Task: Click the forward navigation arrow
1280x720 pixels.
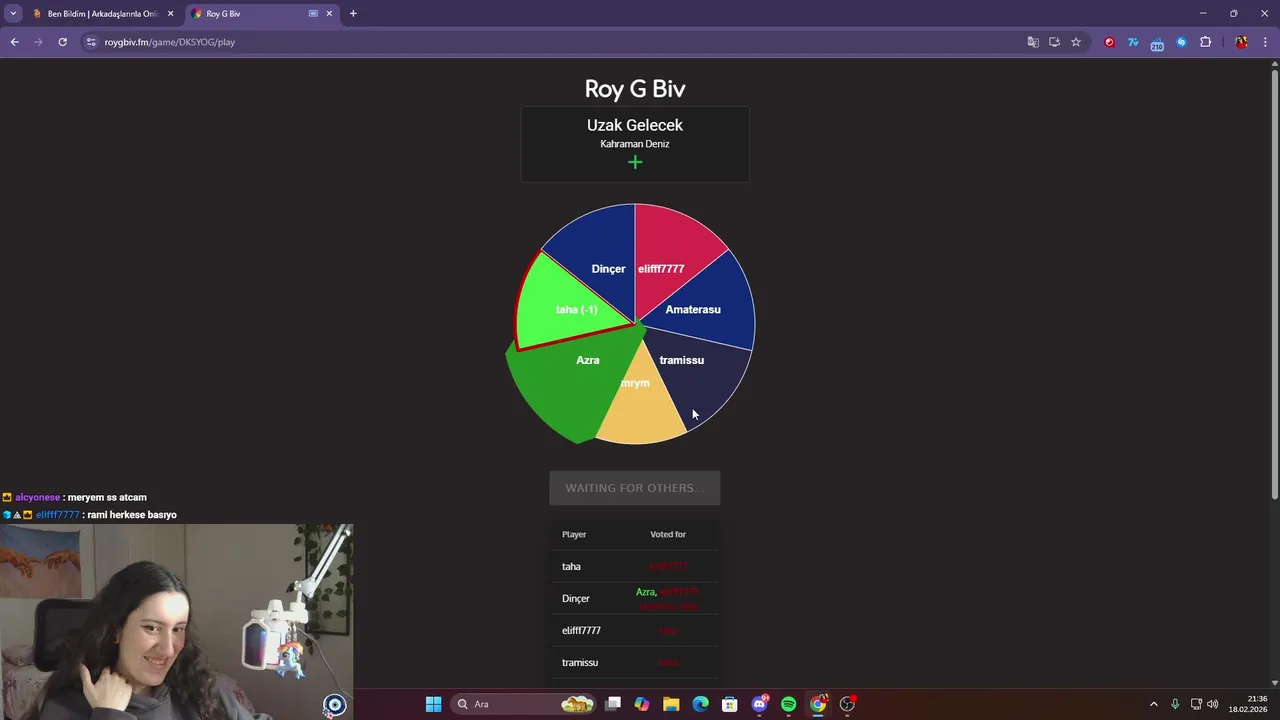Action: 38,42
